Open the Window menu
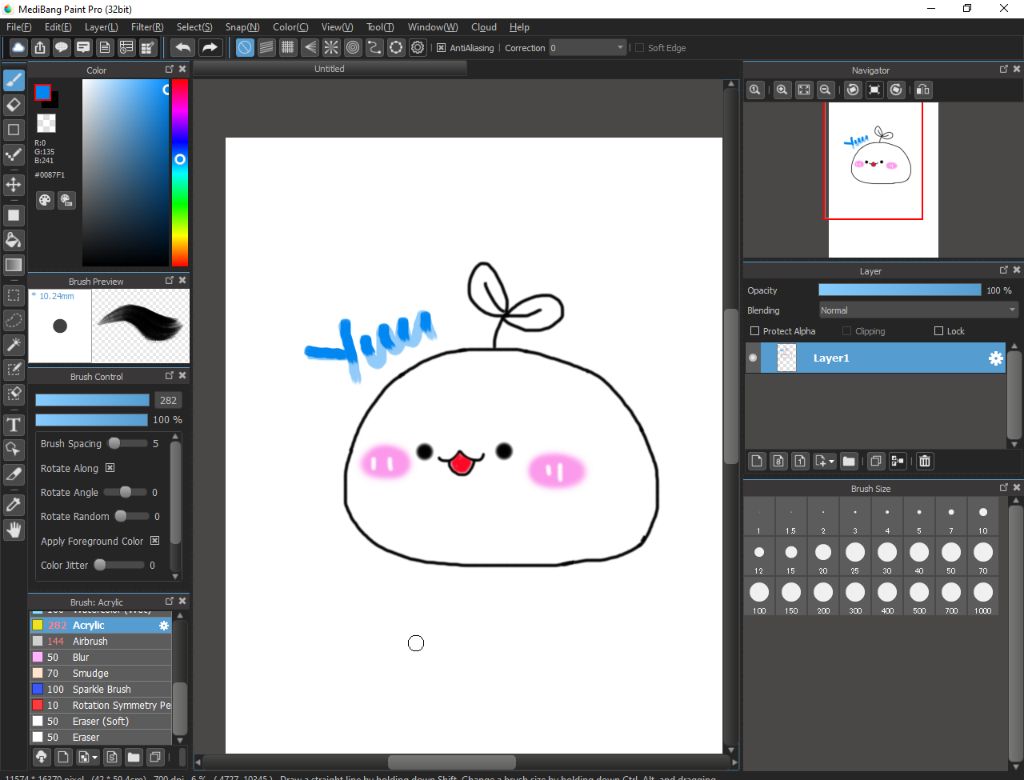The width and height of the screenshot is (1024, 780). click(x=432, y=27)
